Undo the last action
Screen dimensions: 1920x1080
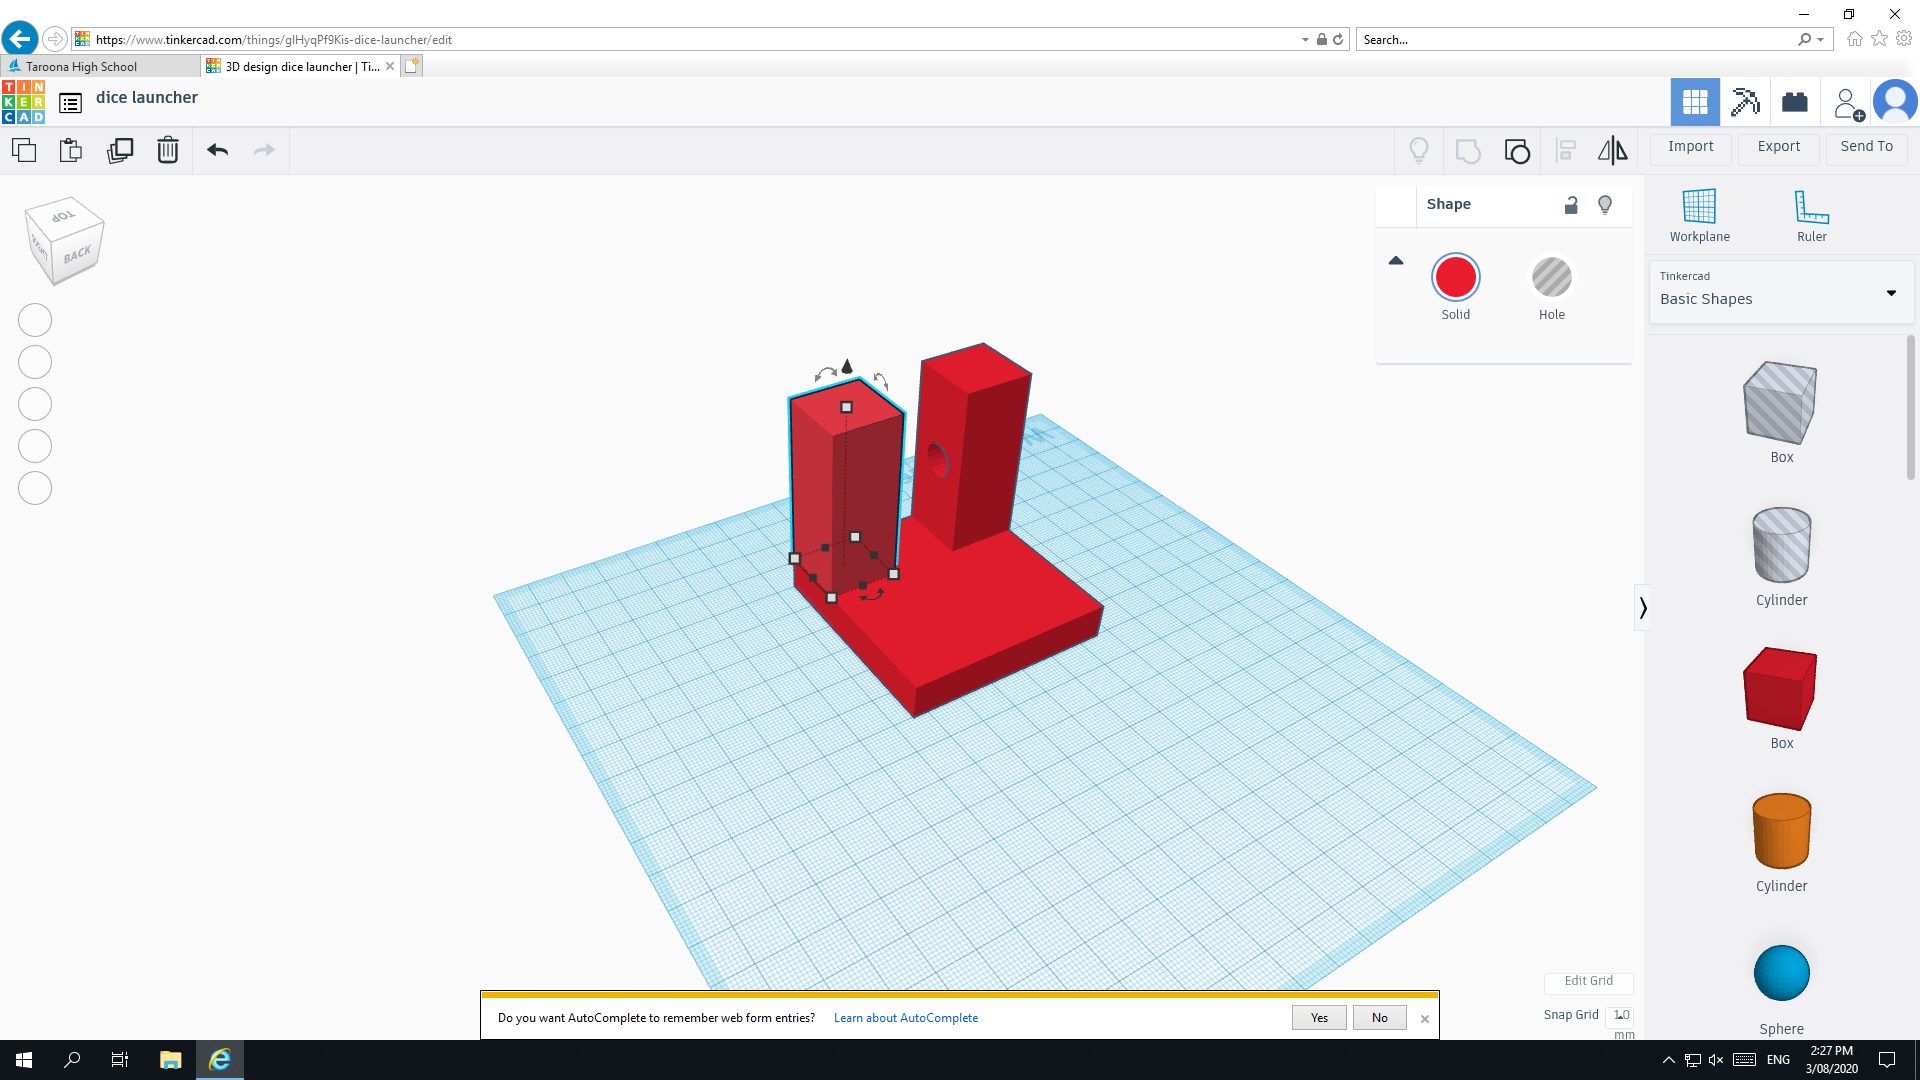pos(218,150)
